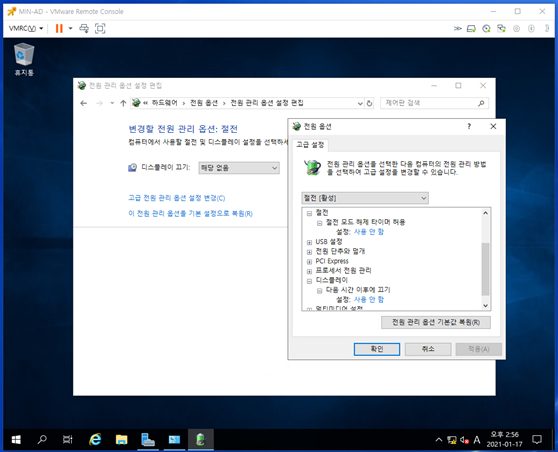The width and height of the screenshot is (558, 452).
Task: Click 전원 관리 옵션 기본값 복원 button
Action: point(436,322)
